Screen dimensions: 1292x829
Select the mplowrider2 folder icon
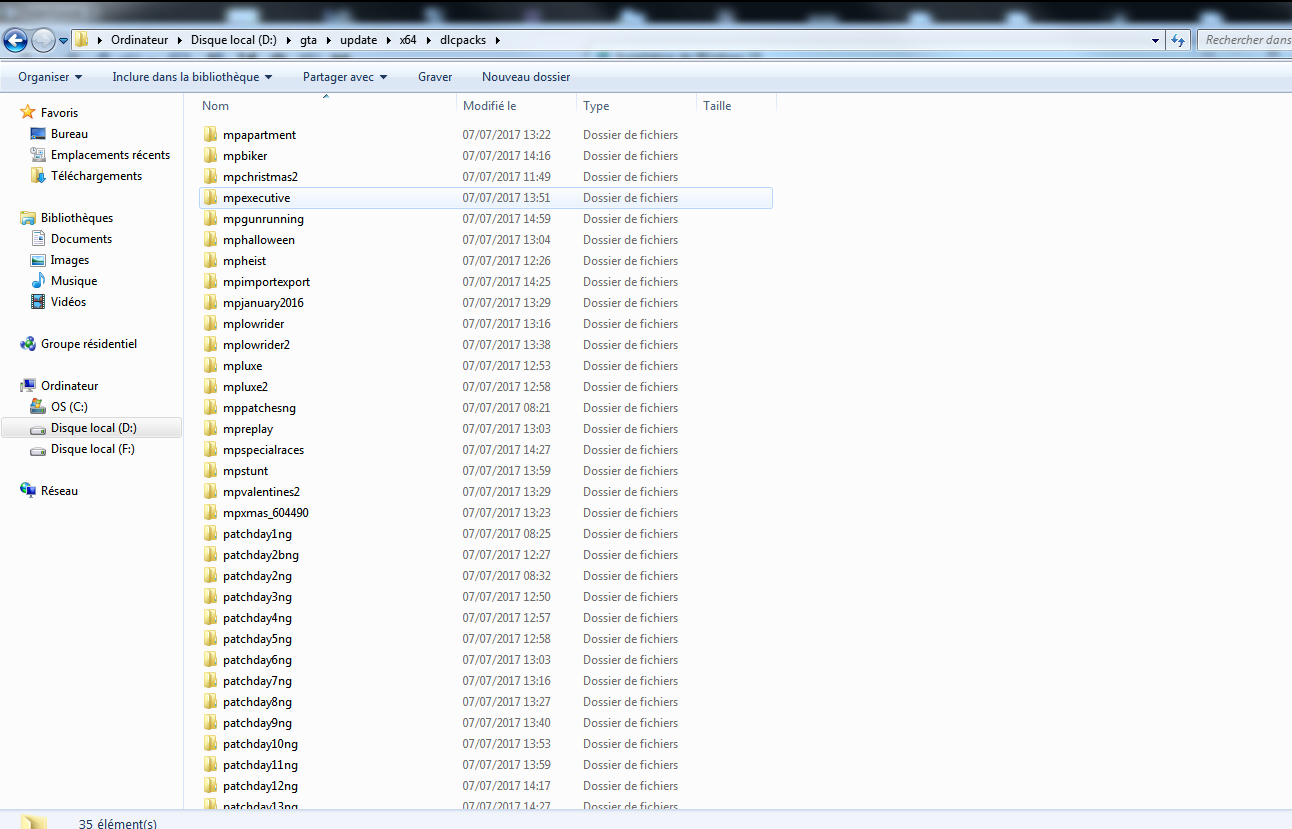tap(210, 344)
